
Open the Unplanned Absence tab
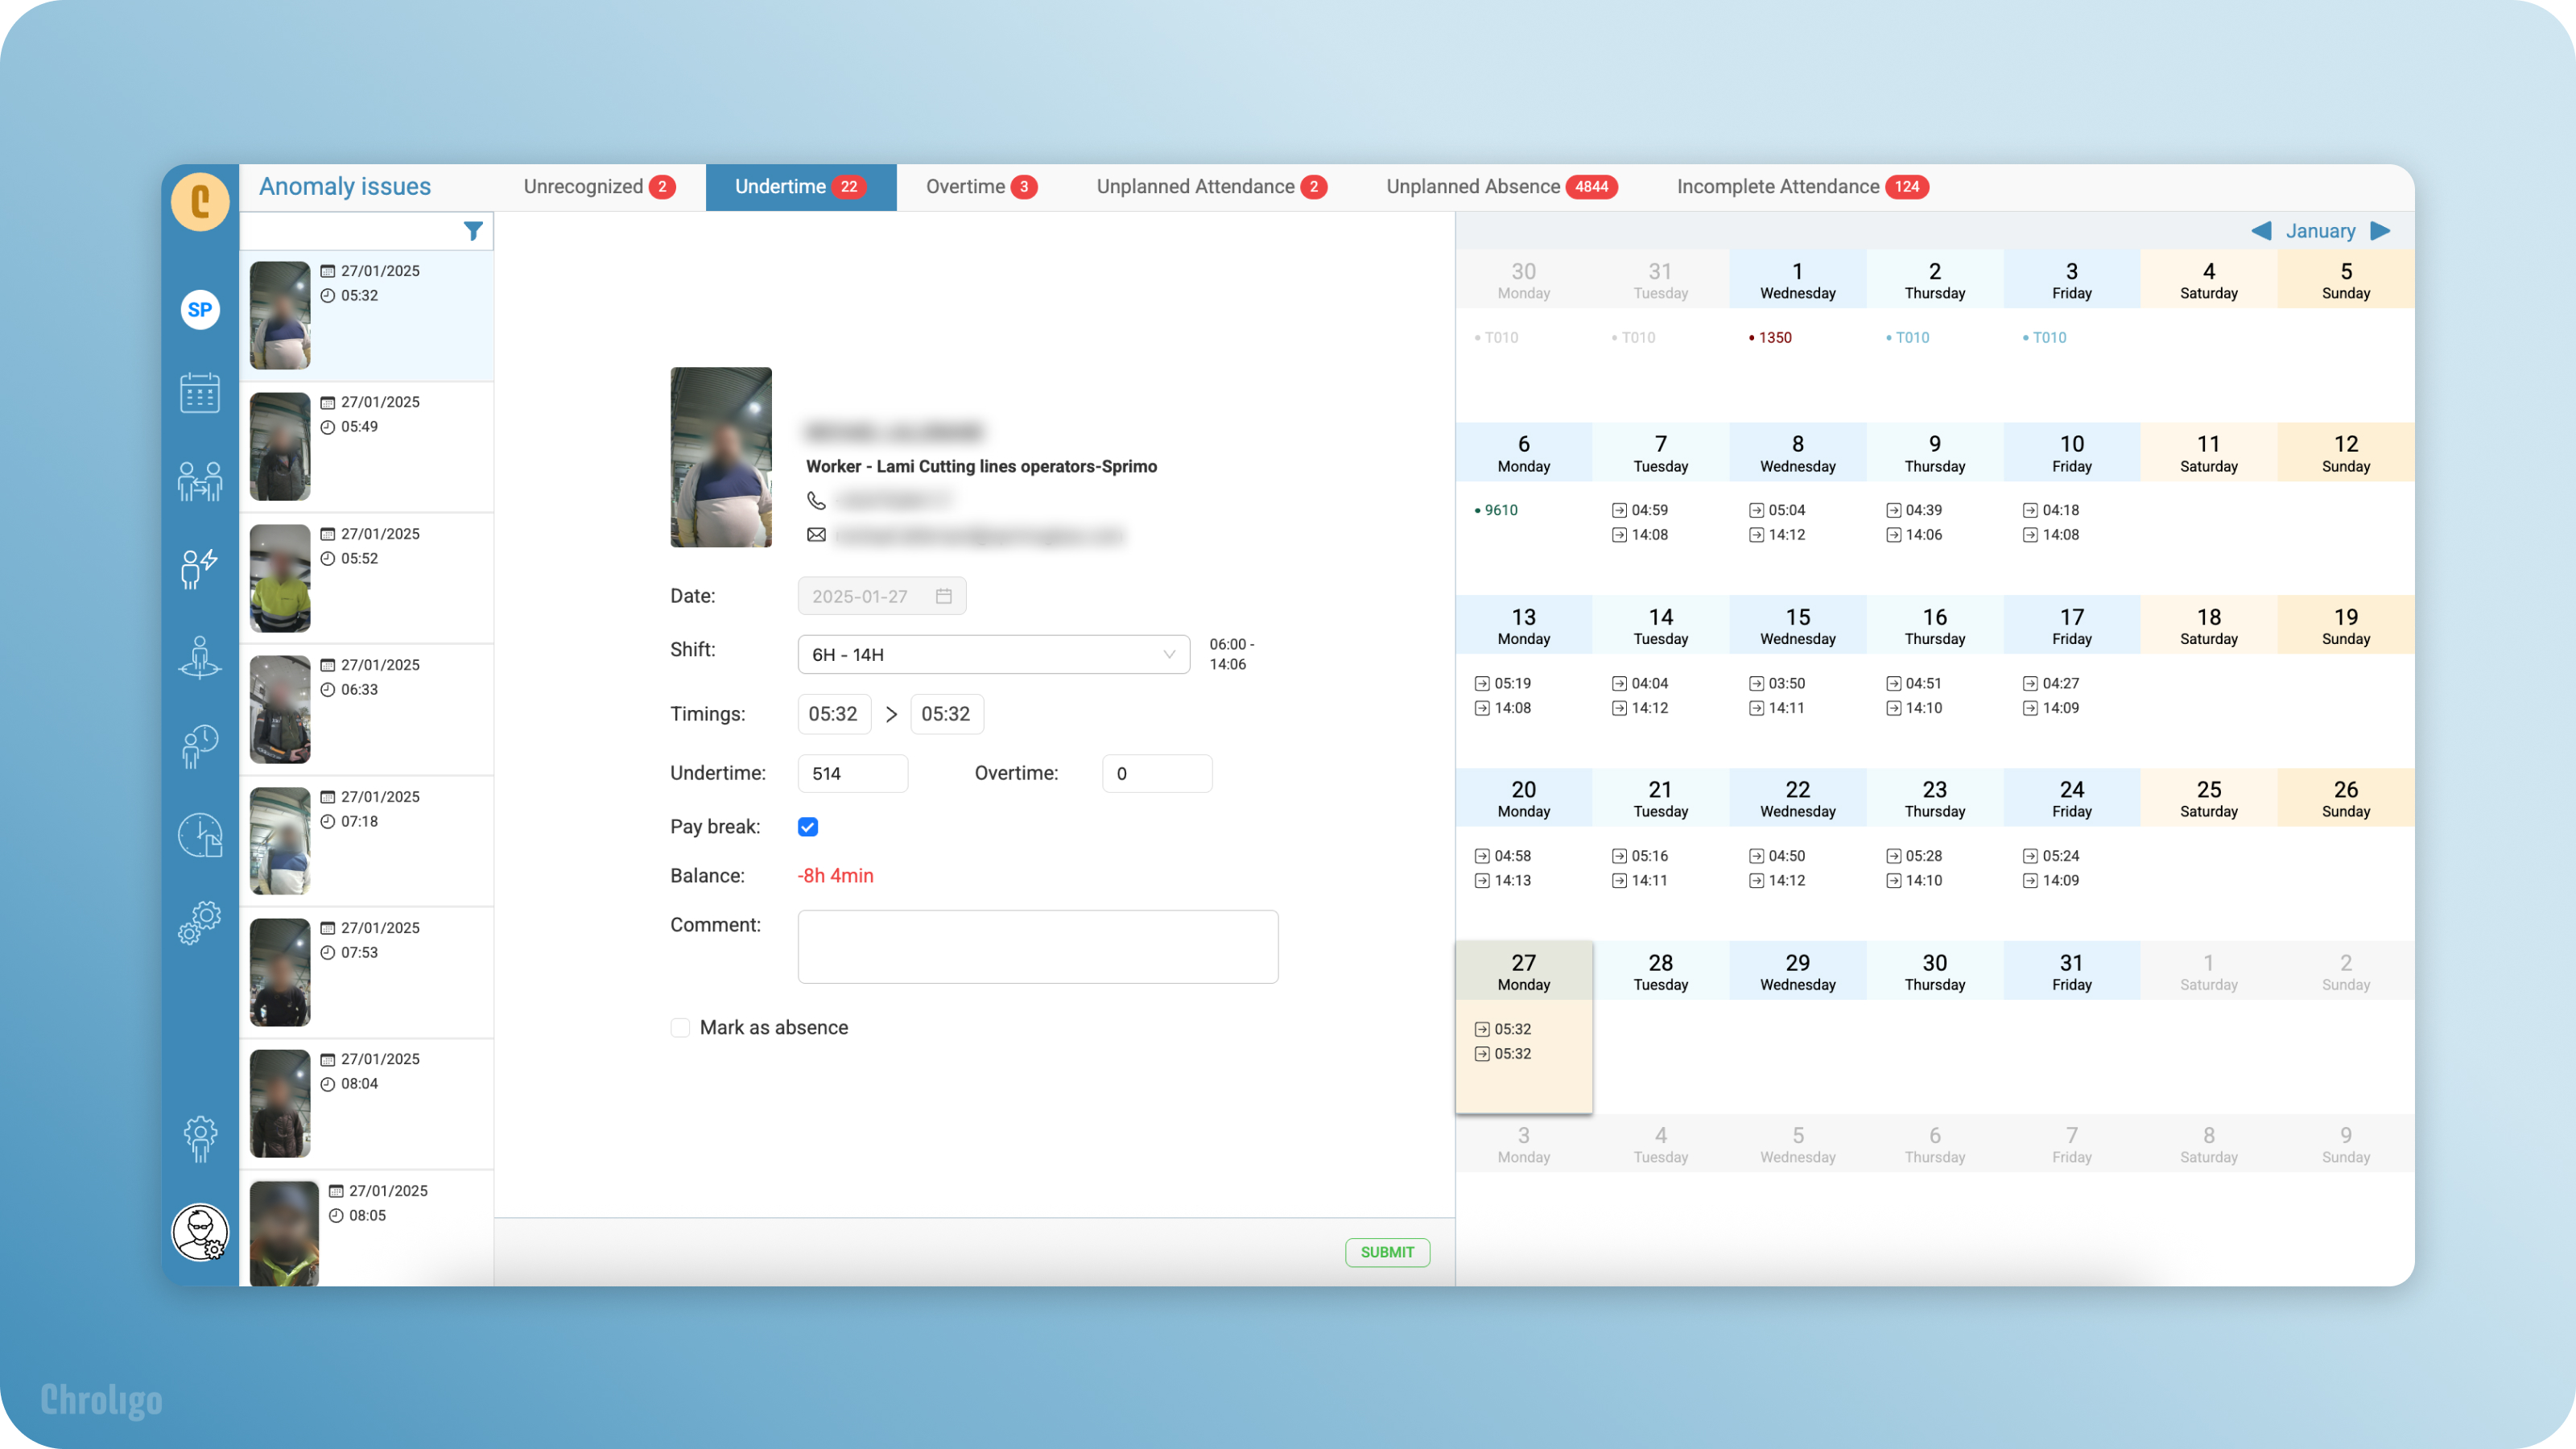(x=1501, y=187)
